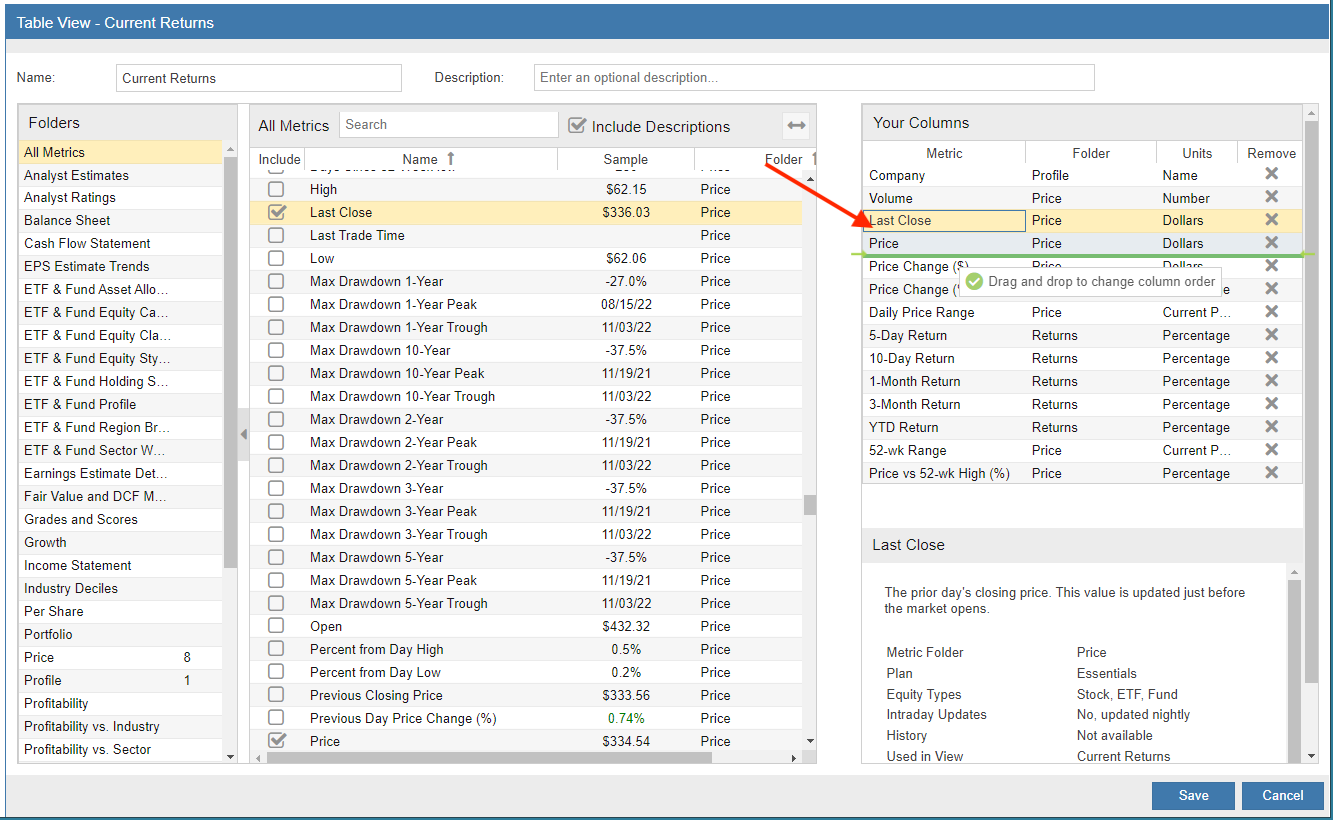This screenshot has height=820, width=1333.
Task: Collapse the Folders panel with left arrow
Action: click(x=243, y=435)
